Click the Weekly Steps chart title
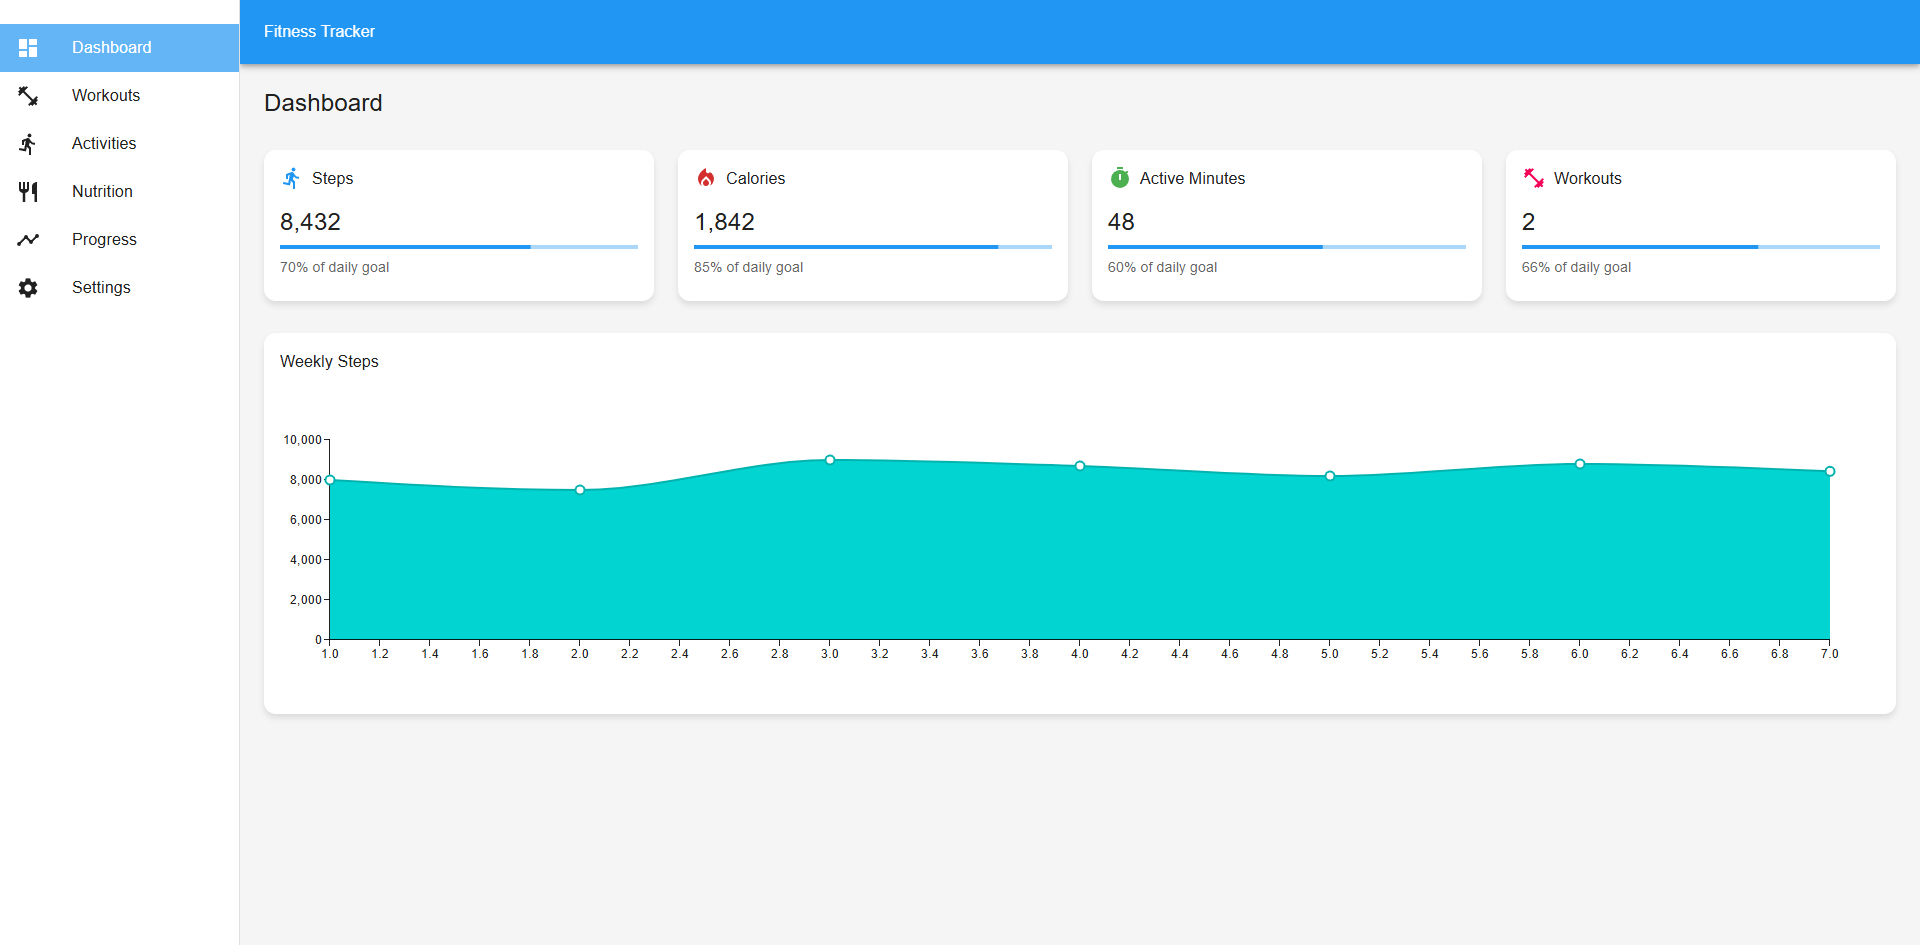Viewport: 1920px width, 945px height. 329,362
